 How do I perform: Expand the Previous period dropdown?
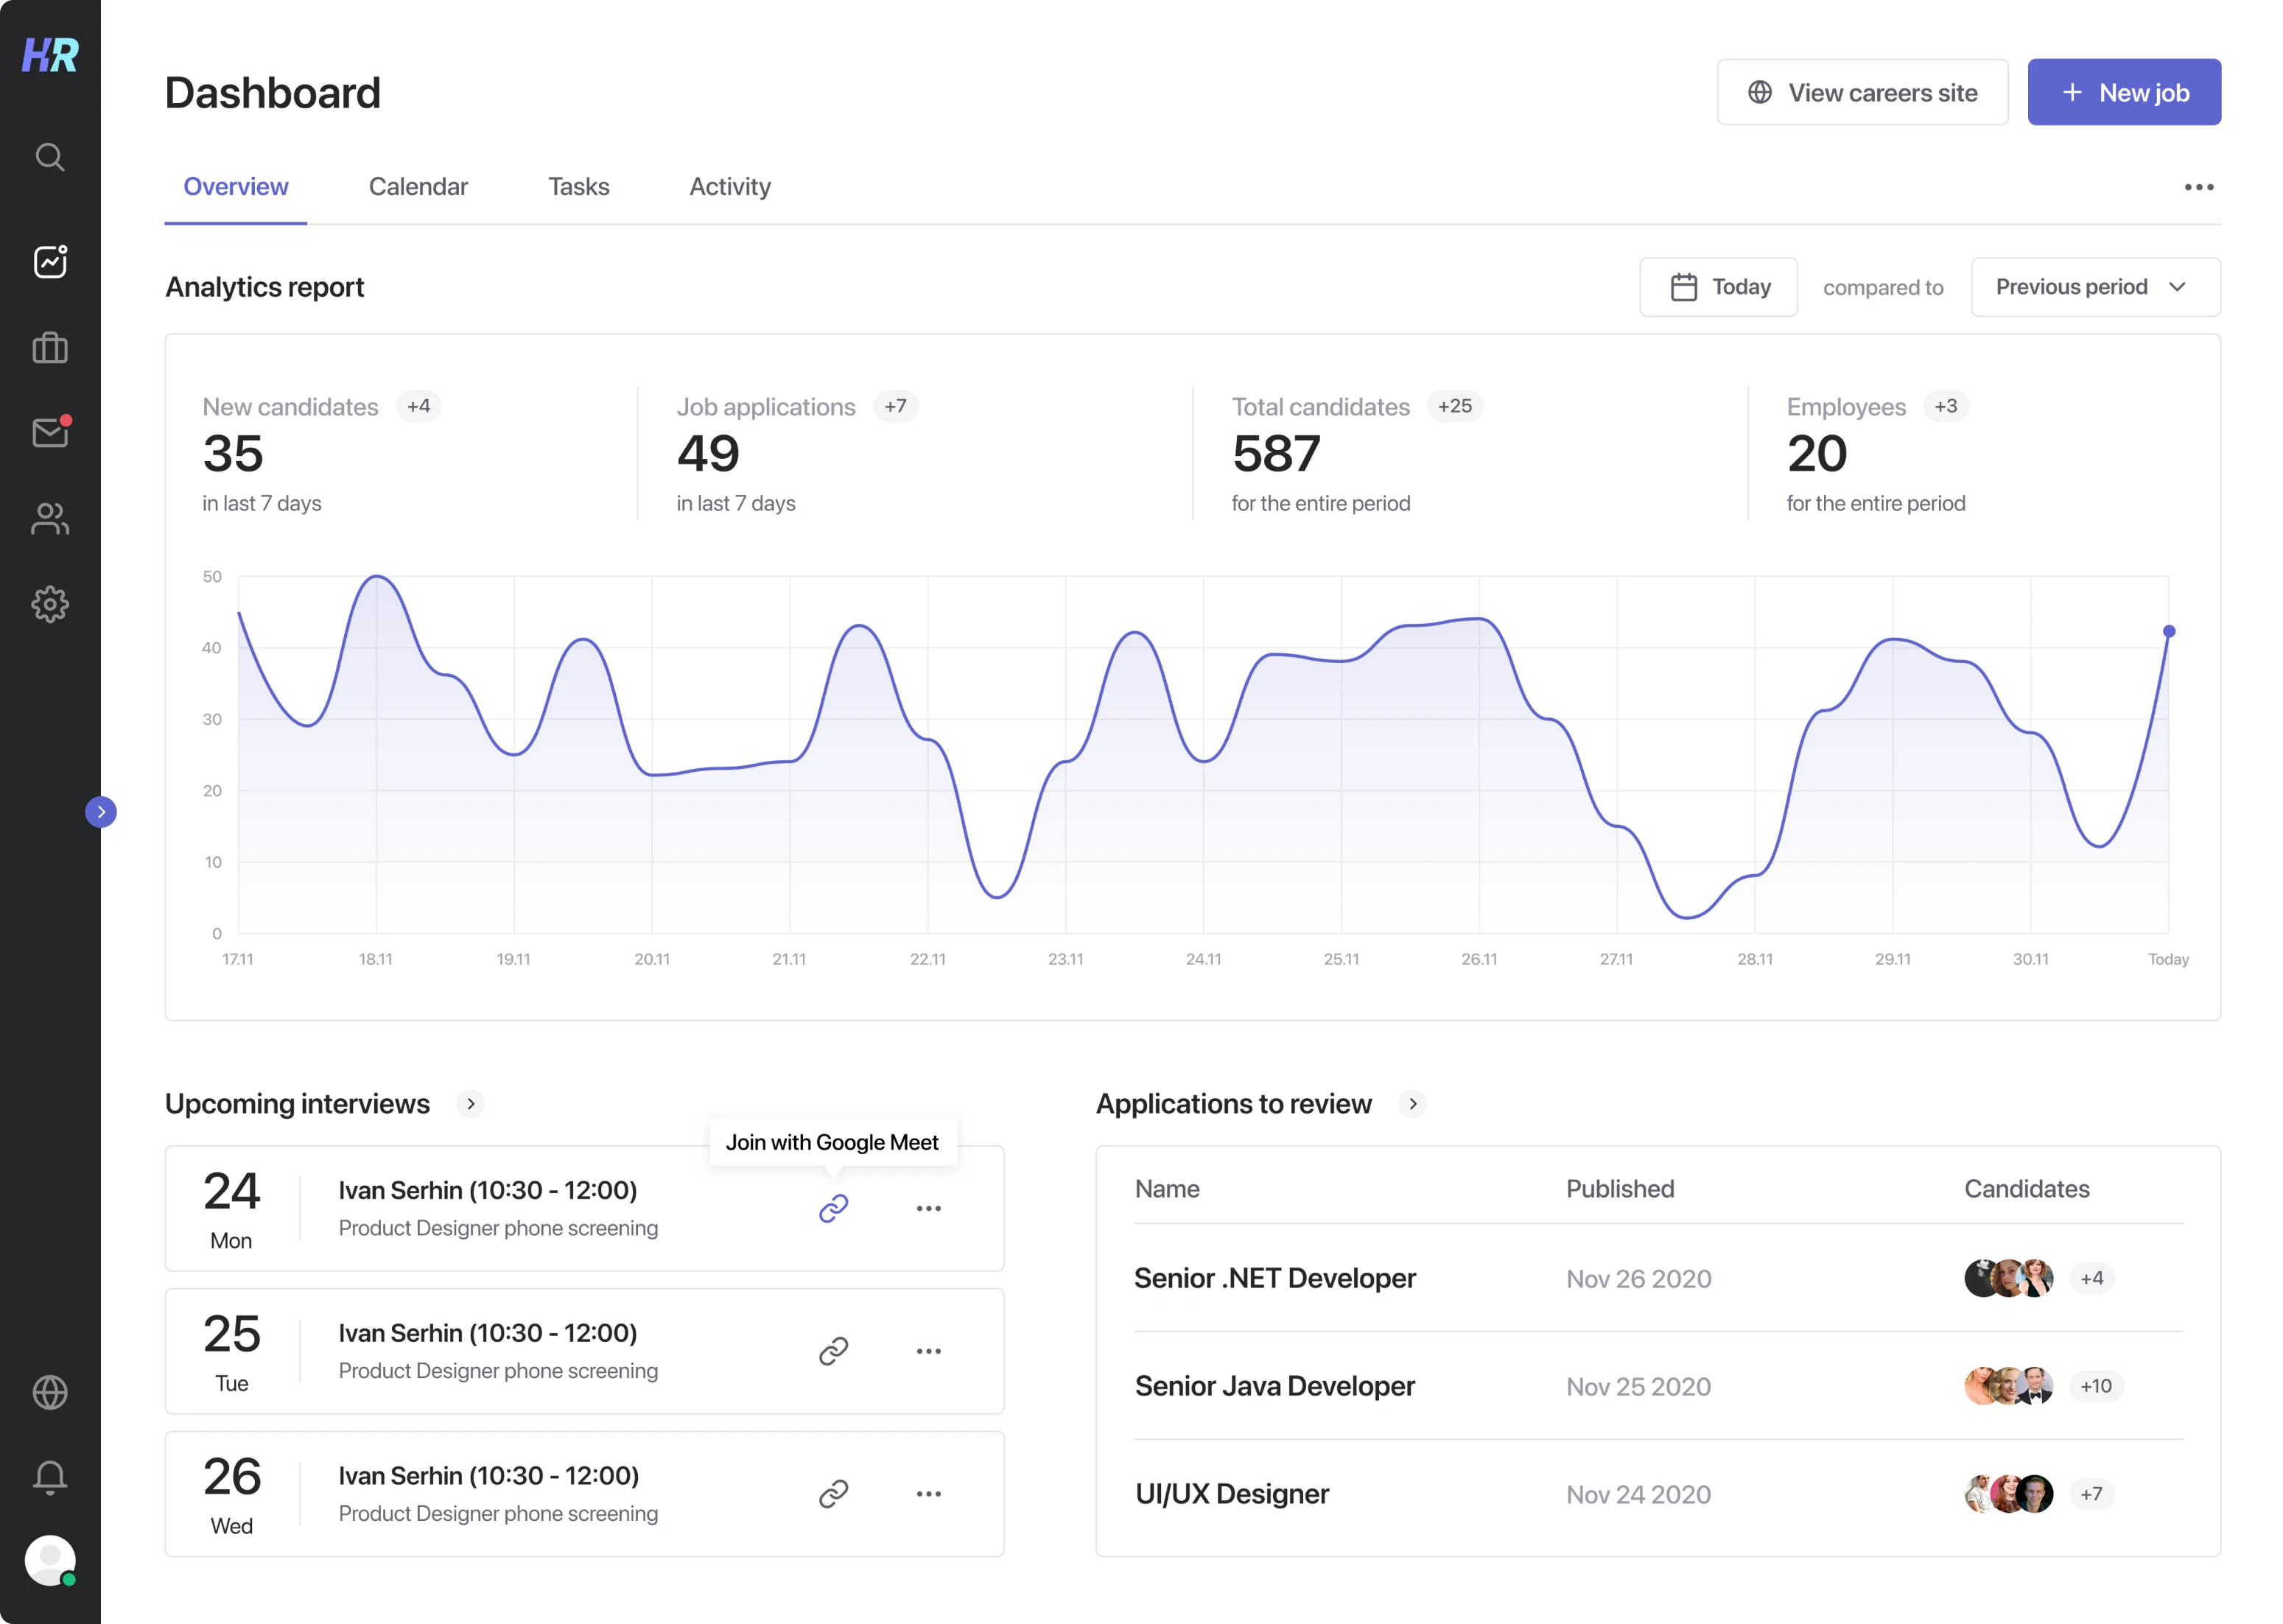2094,287
